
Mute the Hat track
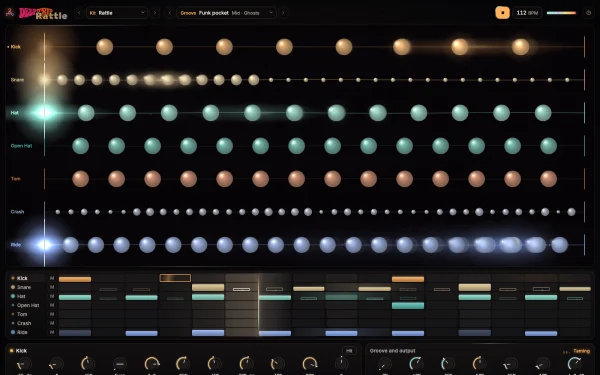click(52, 296)
